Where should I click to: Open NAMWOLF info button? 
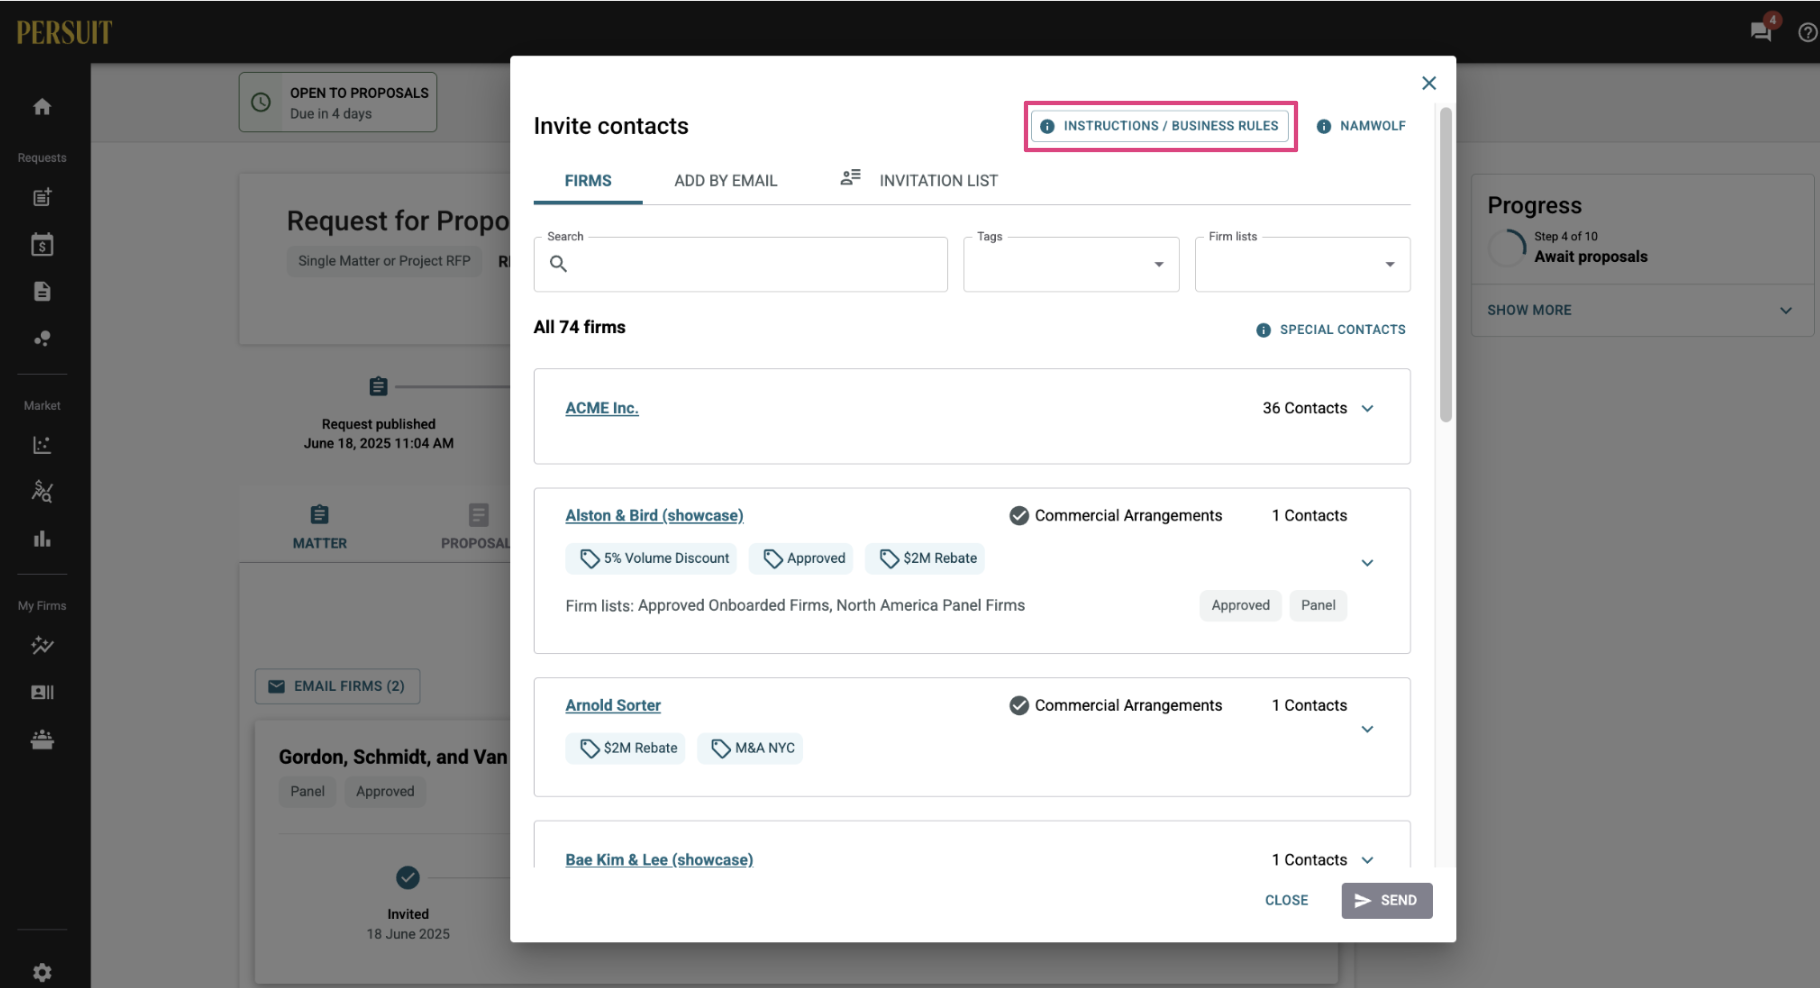(1361, 126)
